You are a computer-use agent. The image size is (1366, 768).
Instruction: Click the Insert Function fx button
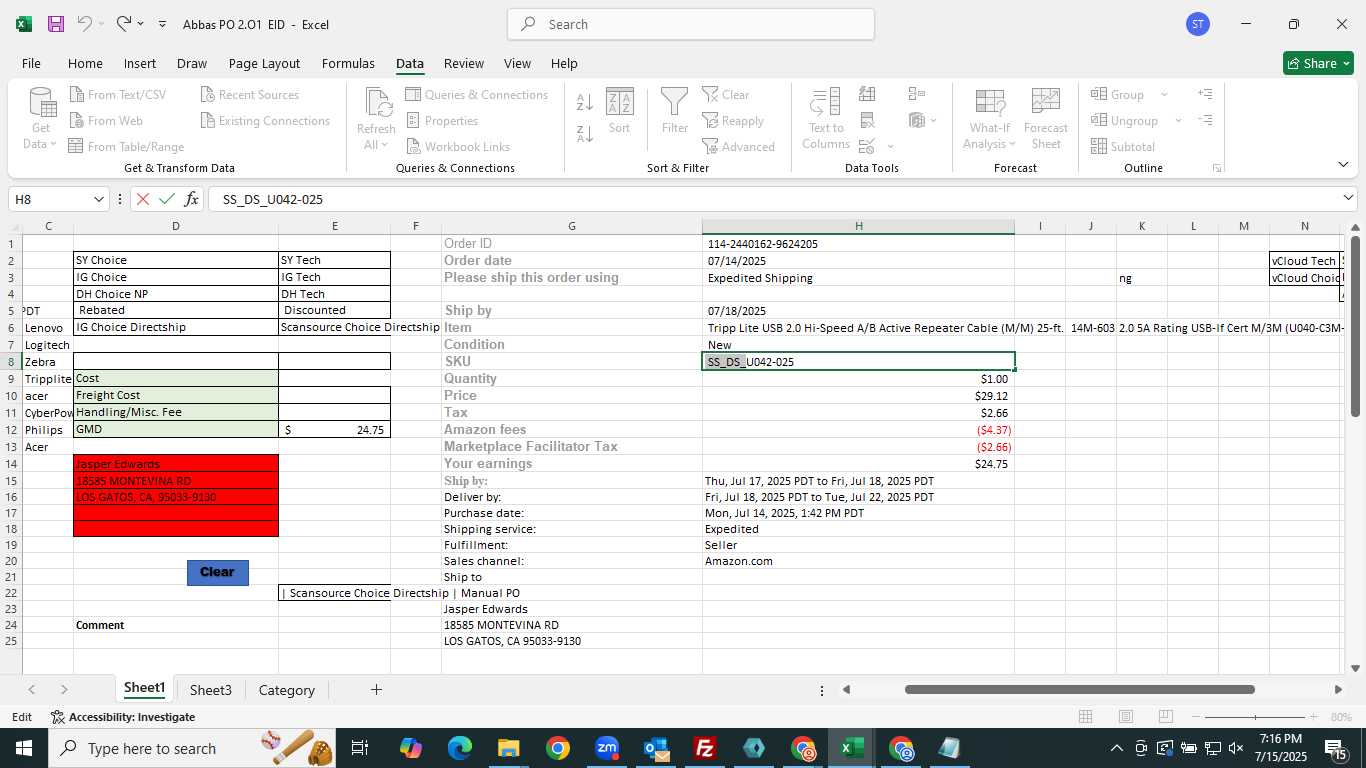[191, 199]
